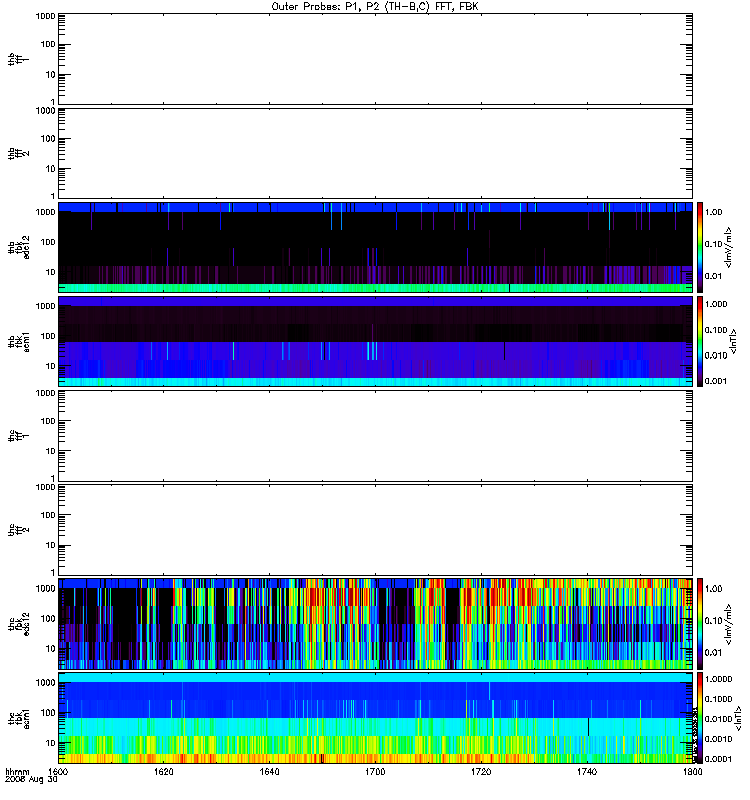Click the '1.000' value on thb scm1 color bar

tap(716, 304)
